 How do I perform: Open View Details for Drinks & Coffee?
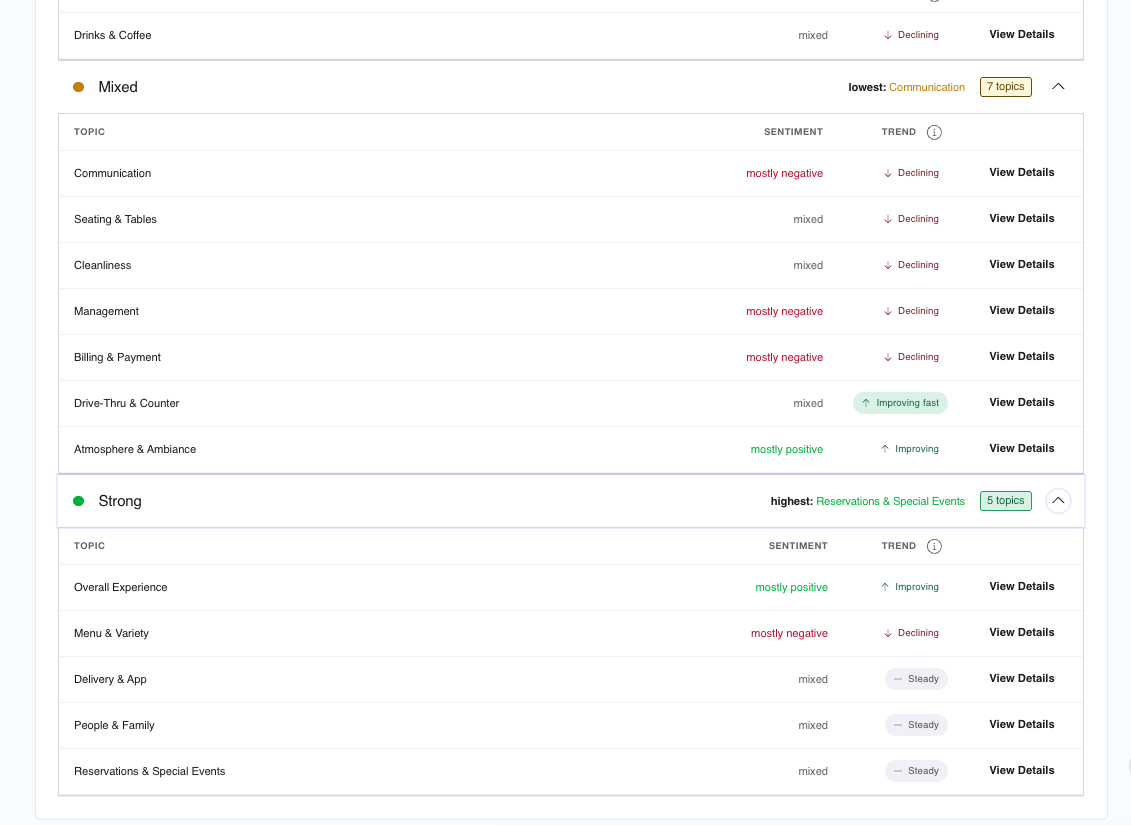[x=1021, y=35]
